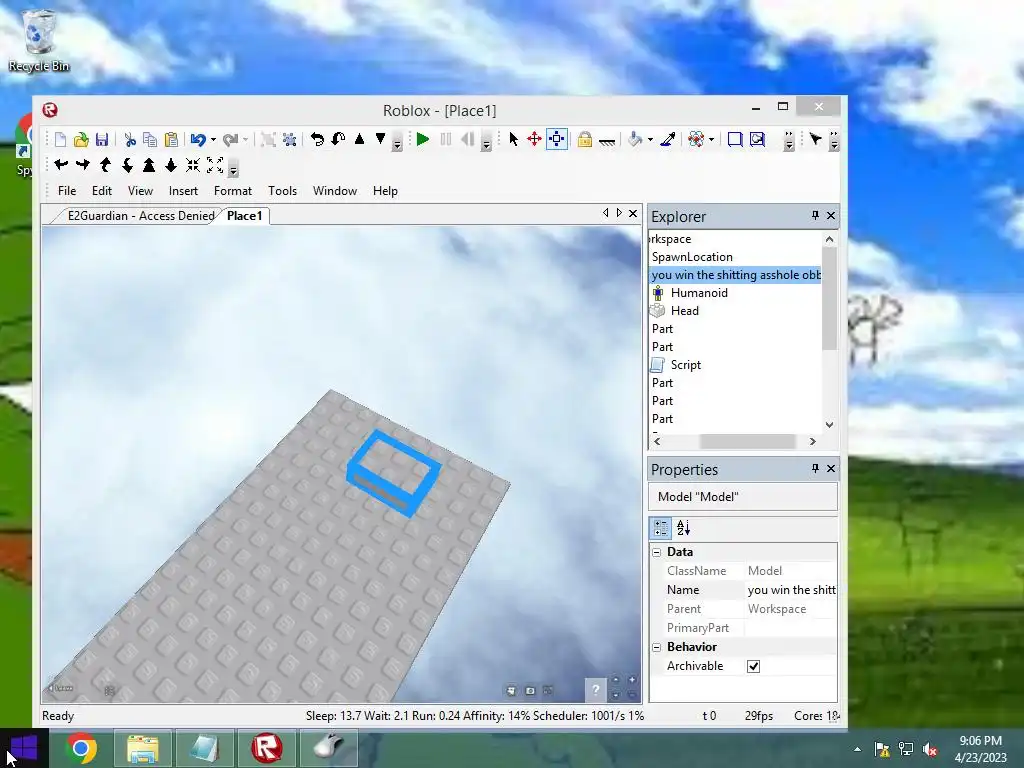The width and height of the screenshot is (1024, 768).
Task: Open the File menu
Action: point(67,191)
